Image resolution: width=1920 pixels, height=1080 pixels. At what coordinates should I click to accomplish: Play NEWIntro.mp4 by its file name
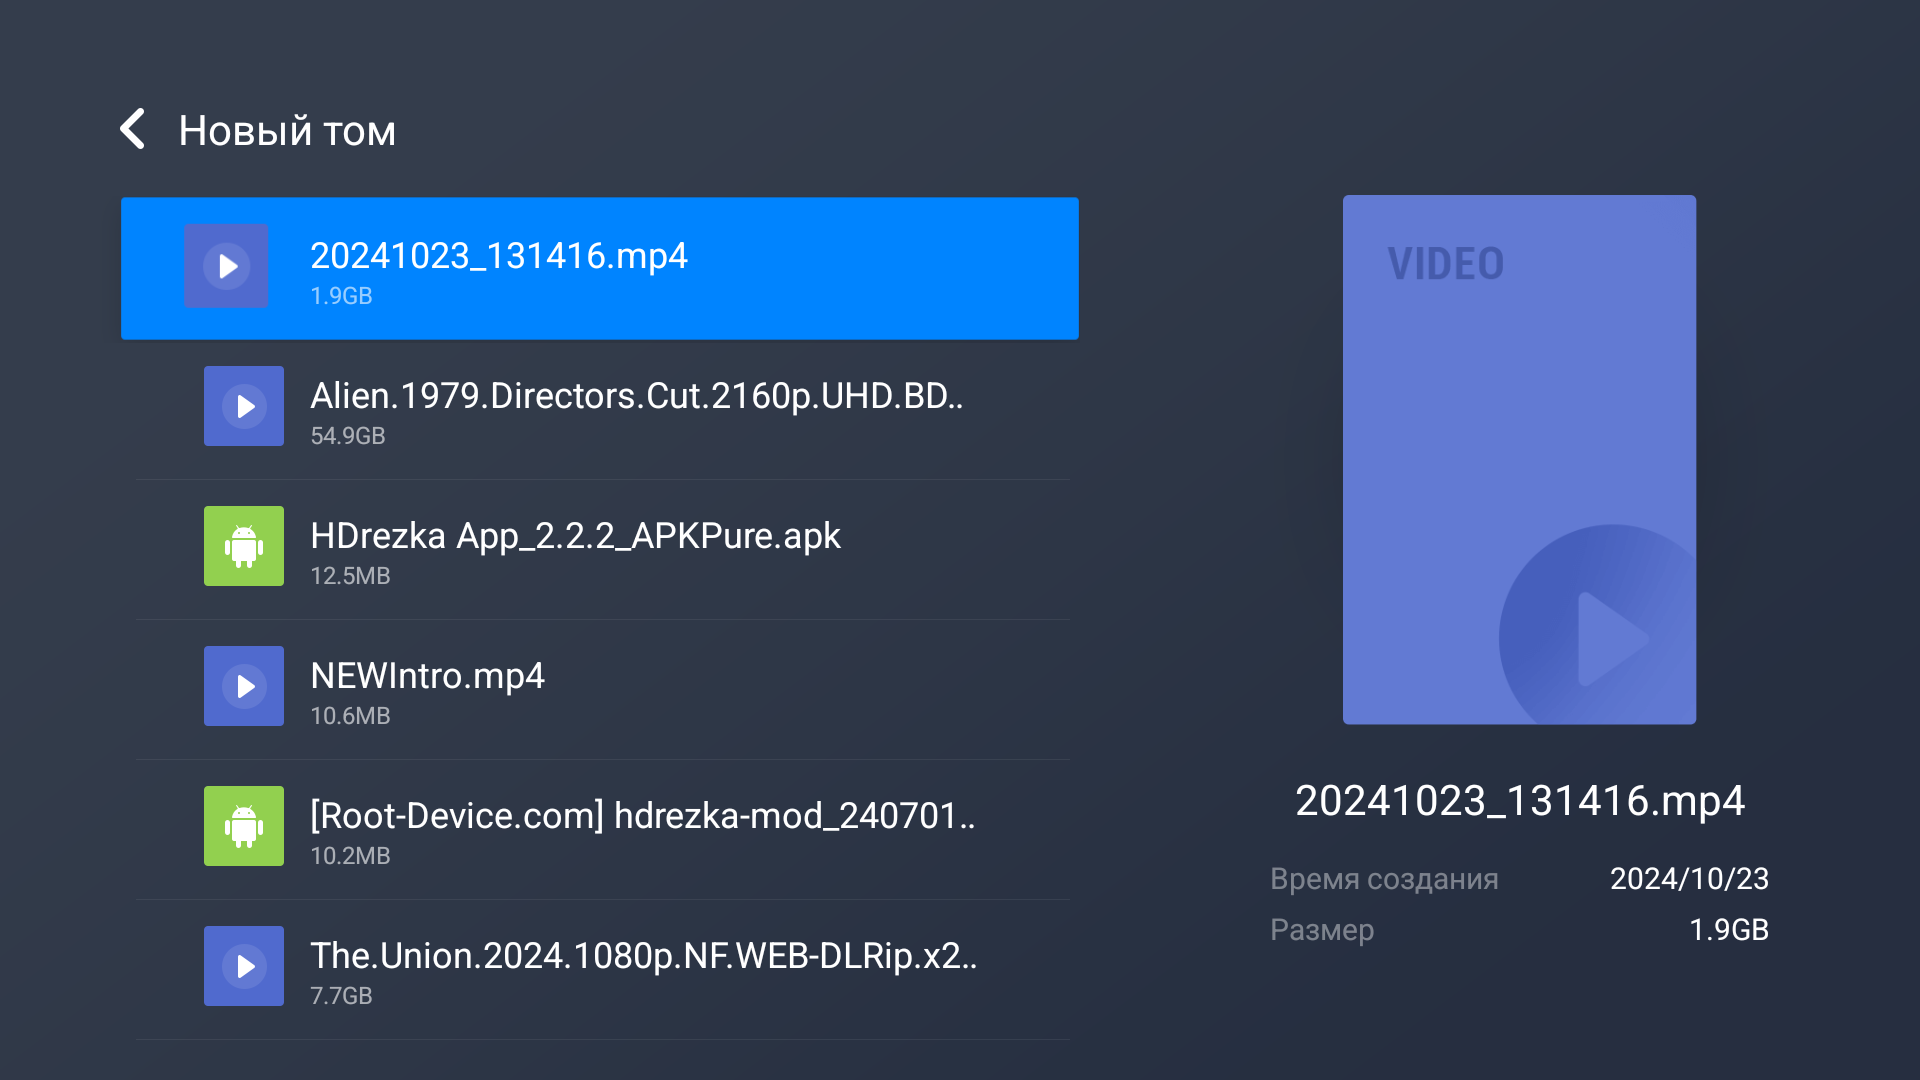coord(427,676)
